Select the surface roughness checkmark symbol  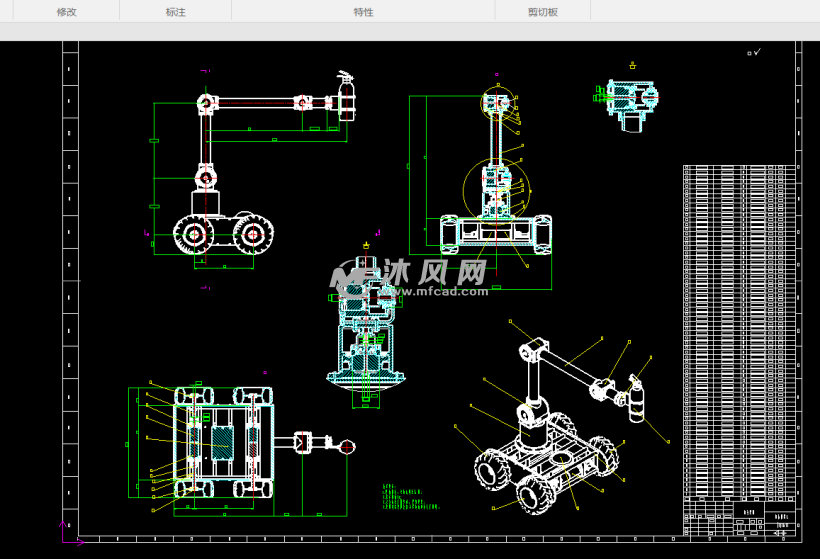tap(755, 51)
